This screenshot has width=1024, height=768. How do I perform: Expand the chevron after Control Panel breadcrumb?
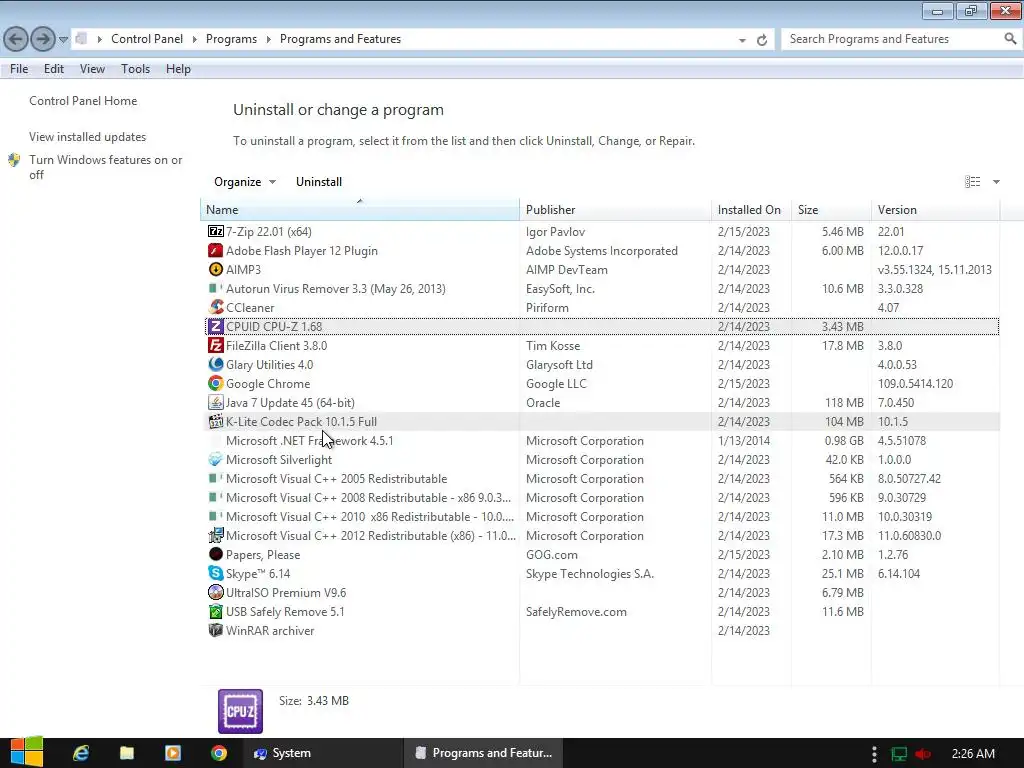pos(195,39)
